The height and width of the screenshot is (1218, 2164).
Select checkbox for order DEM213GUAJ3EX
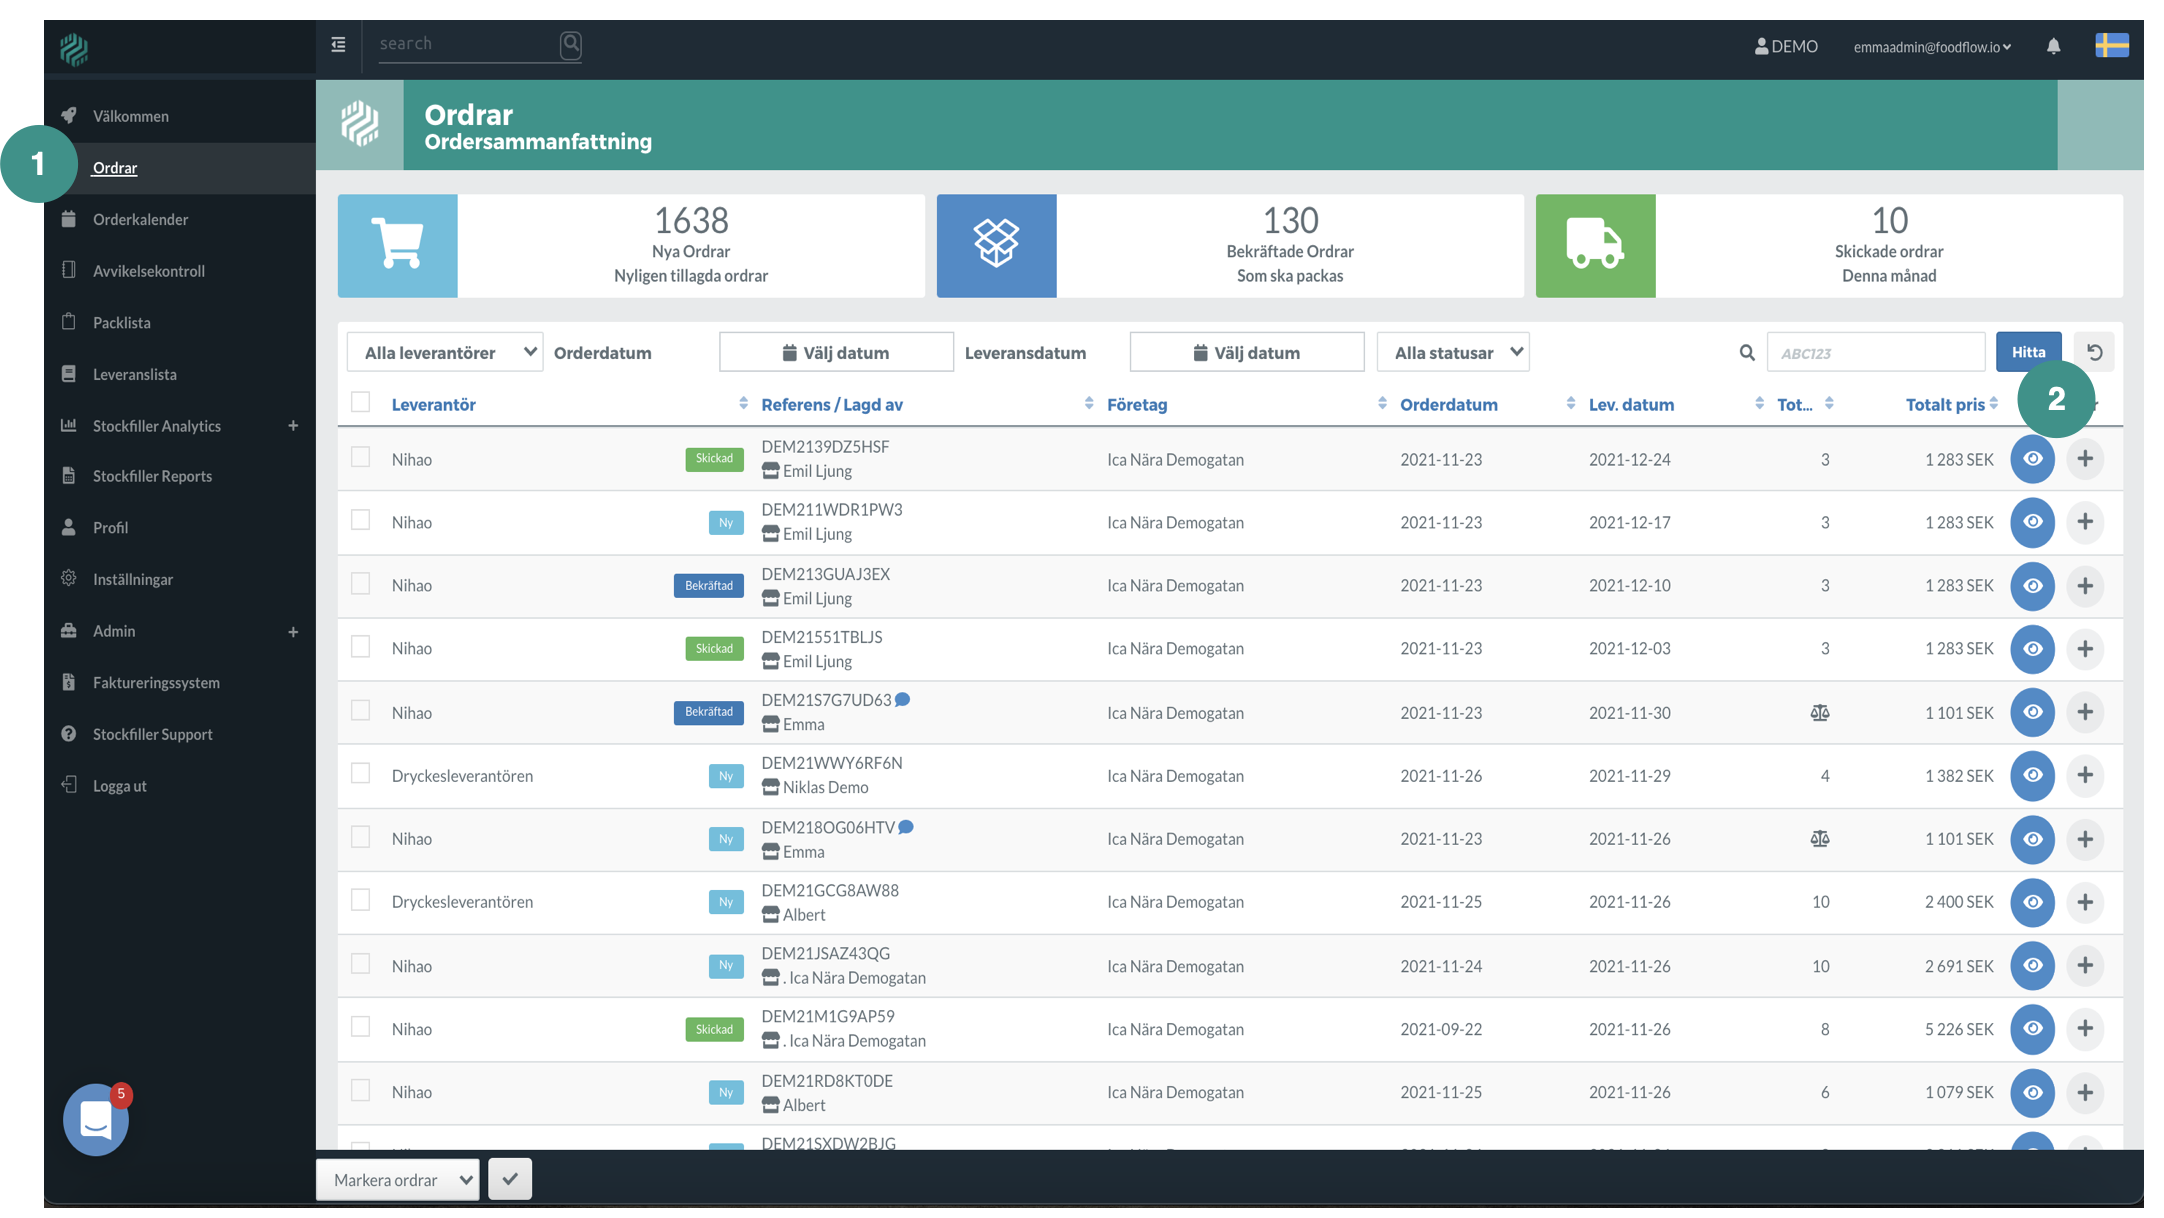361,584
